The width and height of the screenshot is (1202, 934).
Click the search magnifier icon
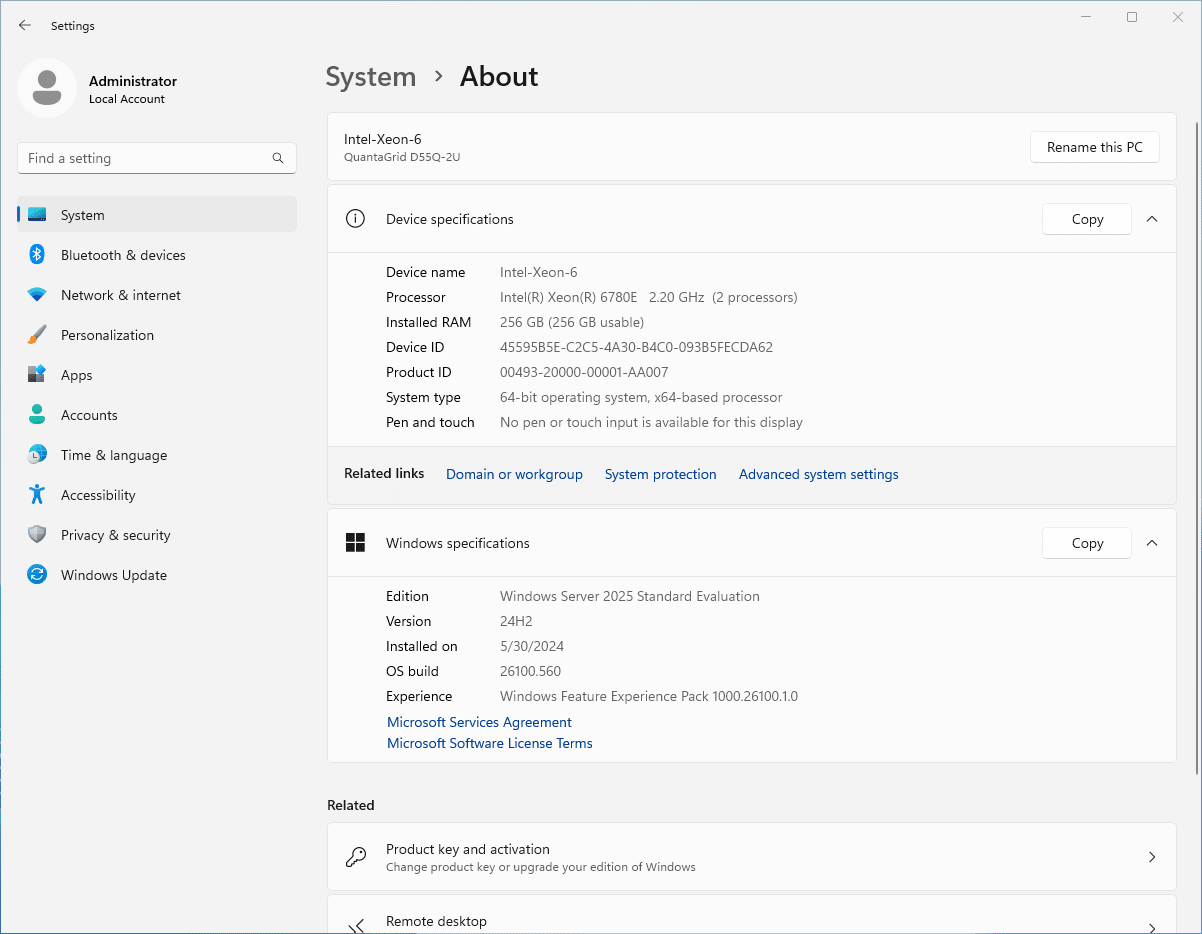click(278, 158)
